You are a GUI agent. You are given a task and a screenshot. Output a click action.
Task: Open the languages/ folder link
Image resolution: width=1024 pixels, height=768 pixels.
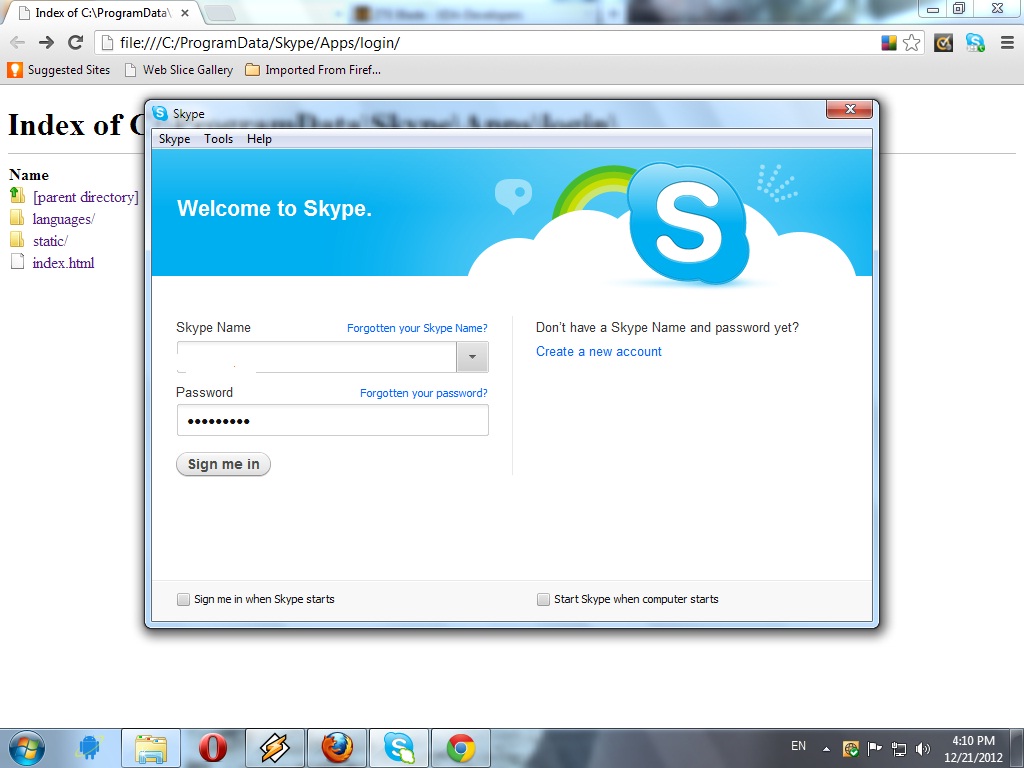point(64,219)
